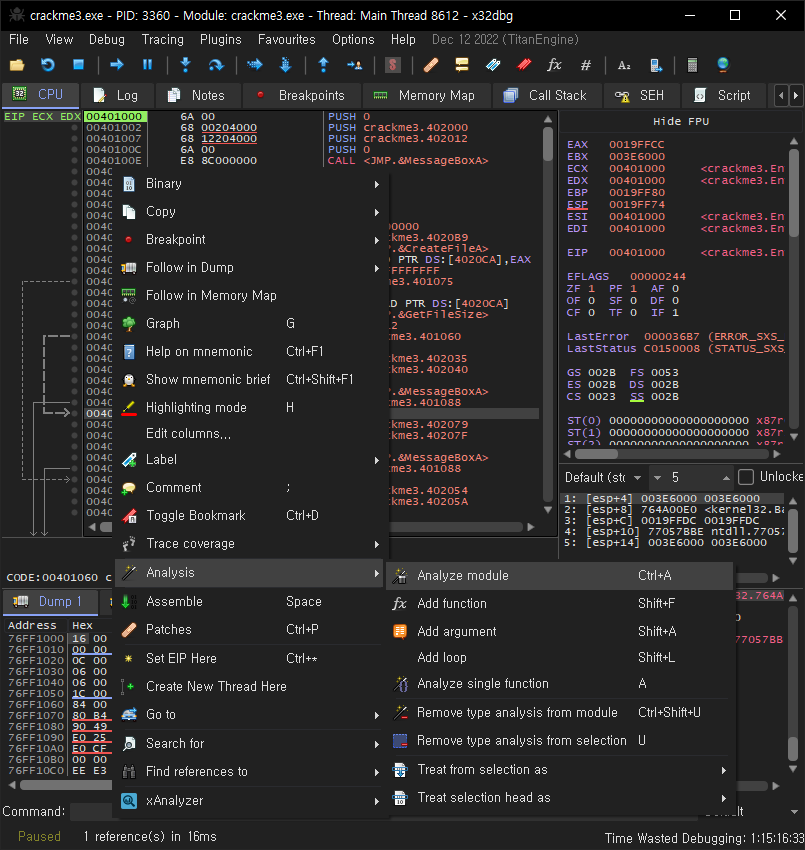The height and width of the screenshot is (850, 805).
Task: Choose Create New Thread Here
Action: [x=250, y=687]
